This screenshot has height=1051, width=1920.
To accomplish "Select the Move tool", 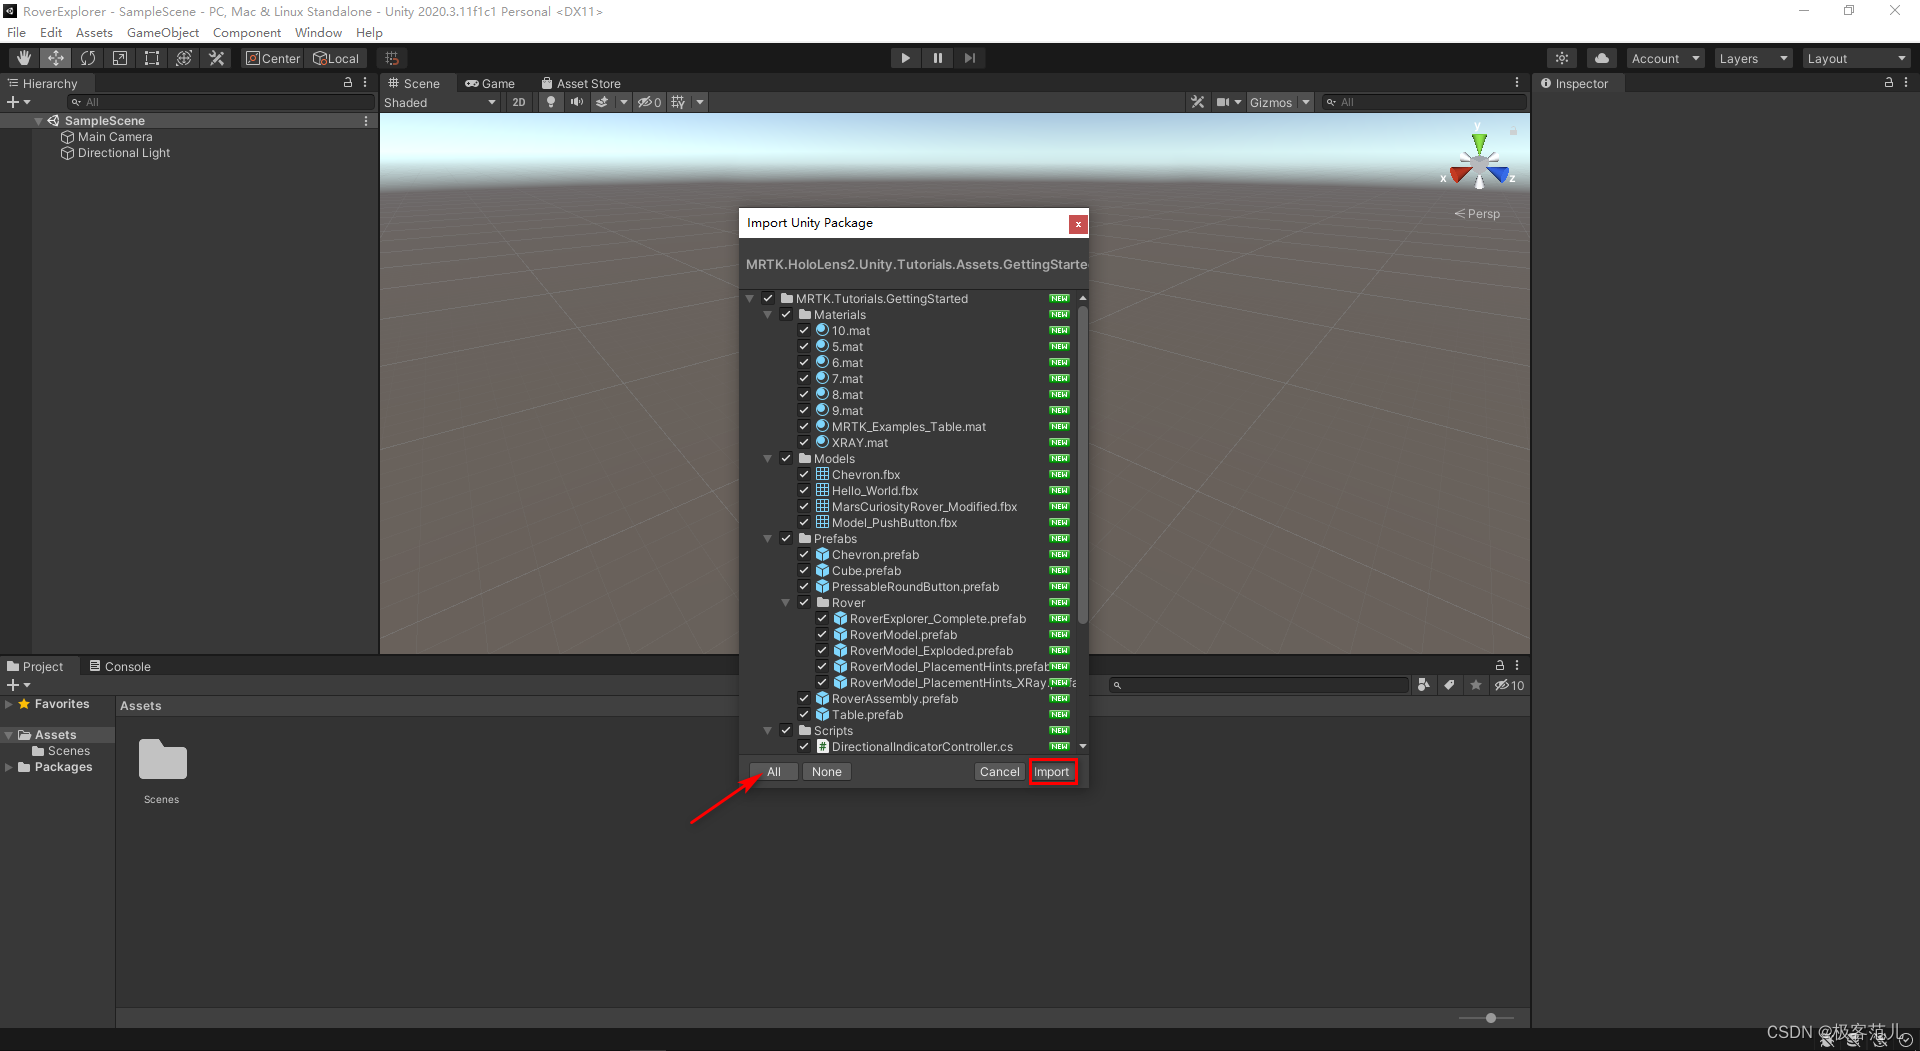I will tap(56, 58).
